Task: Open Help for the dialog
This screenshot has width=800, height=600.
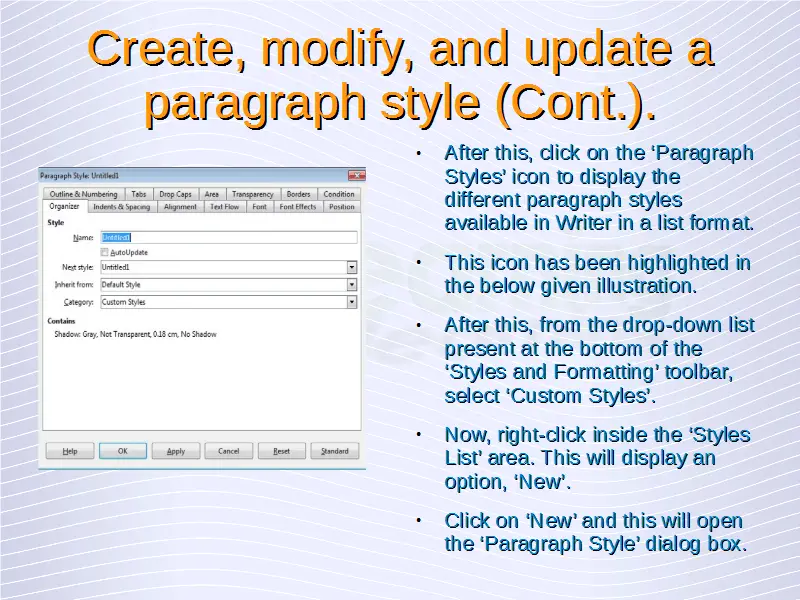Action: [70, 451]
